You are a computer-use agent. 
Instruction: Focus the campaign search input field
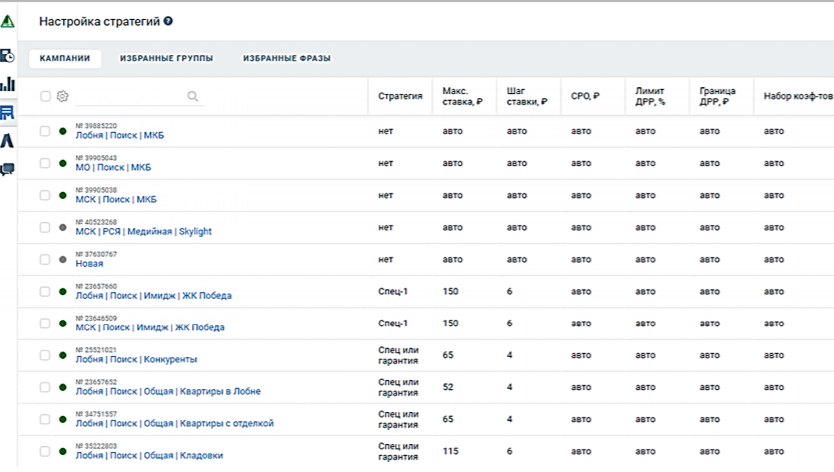pos(130,97)
